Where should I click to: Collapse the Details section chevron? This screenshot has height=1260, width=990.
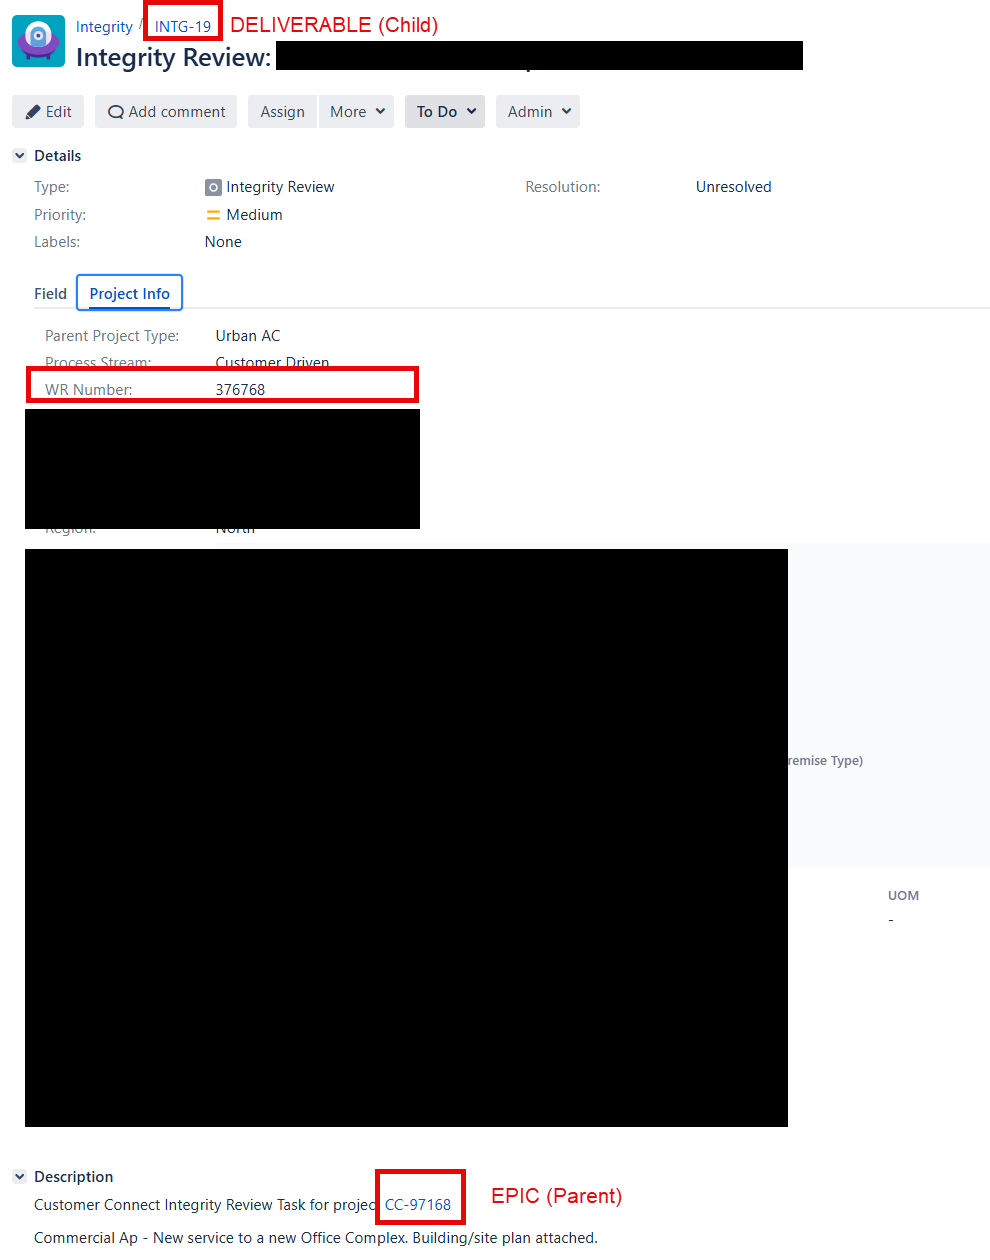point(19,156)
